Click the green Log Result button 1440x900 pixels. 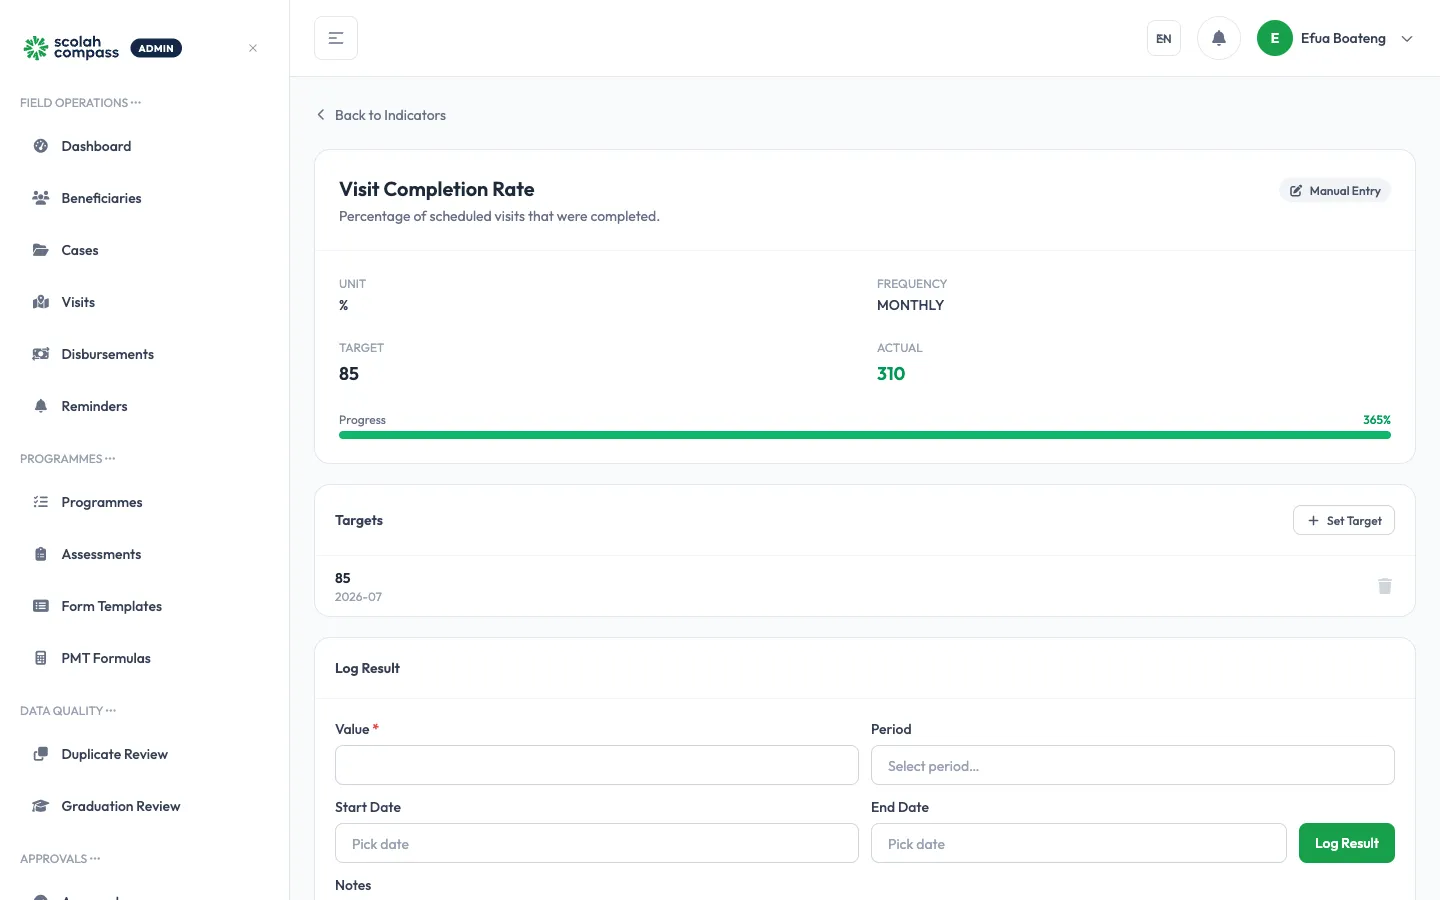1347,843
